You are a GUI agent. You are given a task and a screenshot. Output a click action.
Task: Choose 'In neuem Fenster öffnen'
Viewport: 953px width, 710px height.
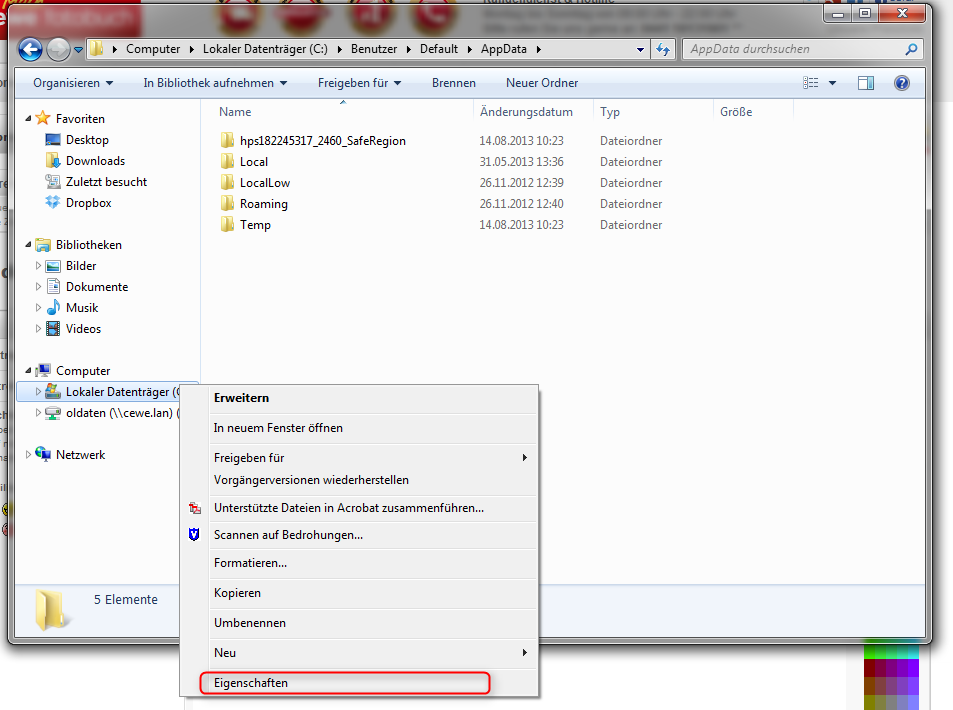point(278,428)
